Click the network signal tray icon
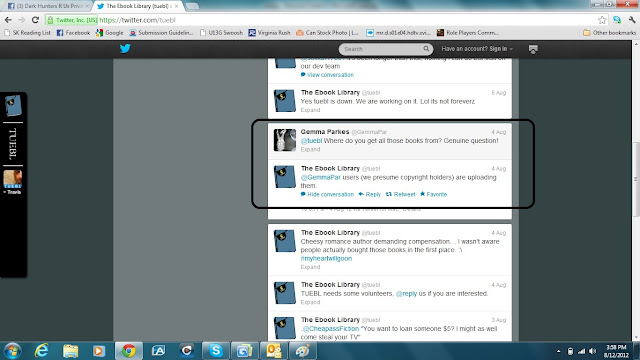The height and width of the screenshot is (360, 640). [x=582, y=351]
